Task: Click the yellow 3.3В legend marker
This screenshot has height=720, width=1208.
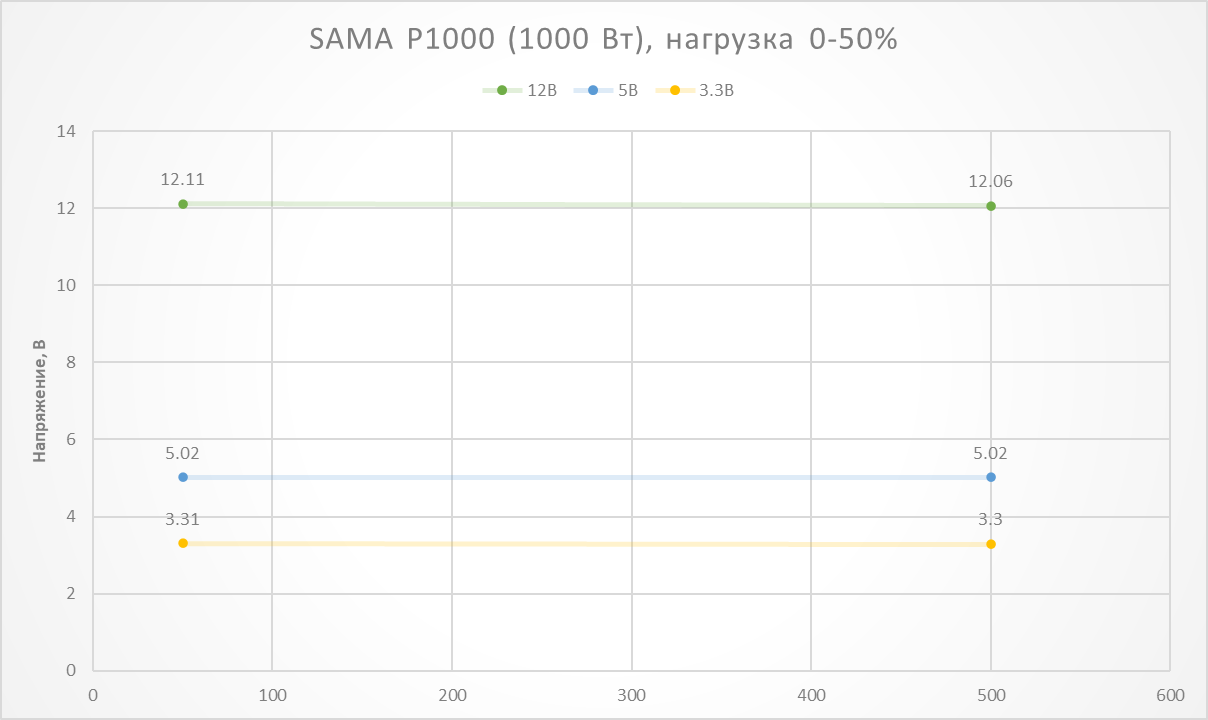Action: coord(674,90)
